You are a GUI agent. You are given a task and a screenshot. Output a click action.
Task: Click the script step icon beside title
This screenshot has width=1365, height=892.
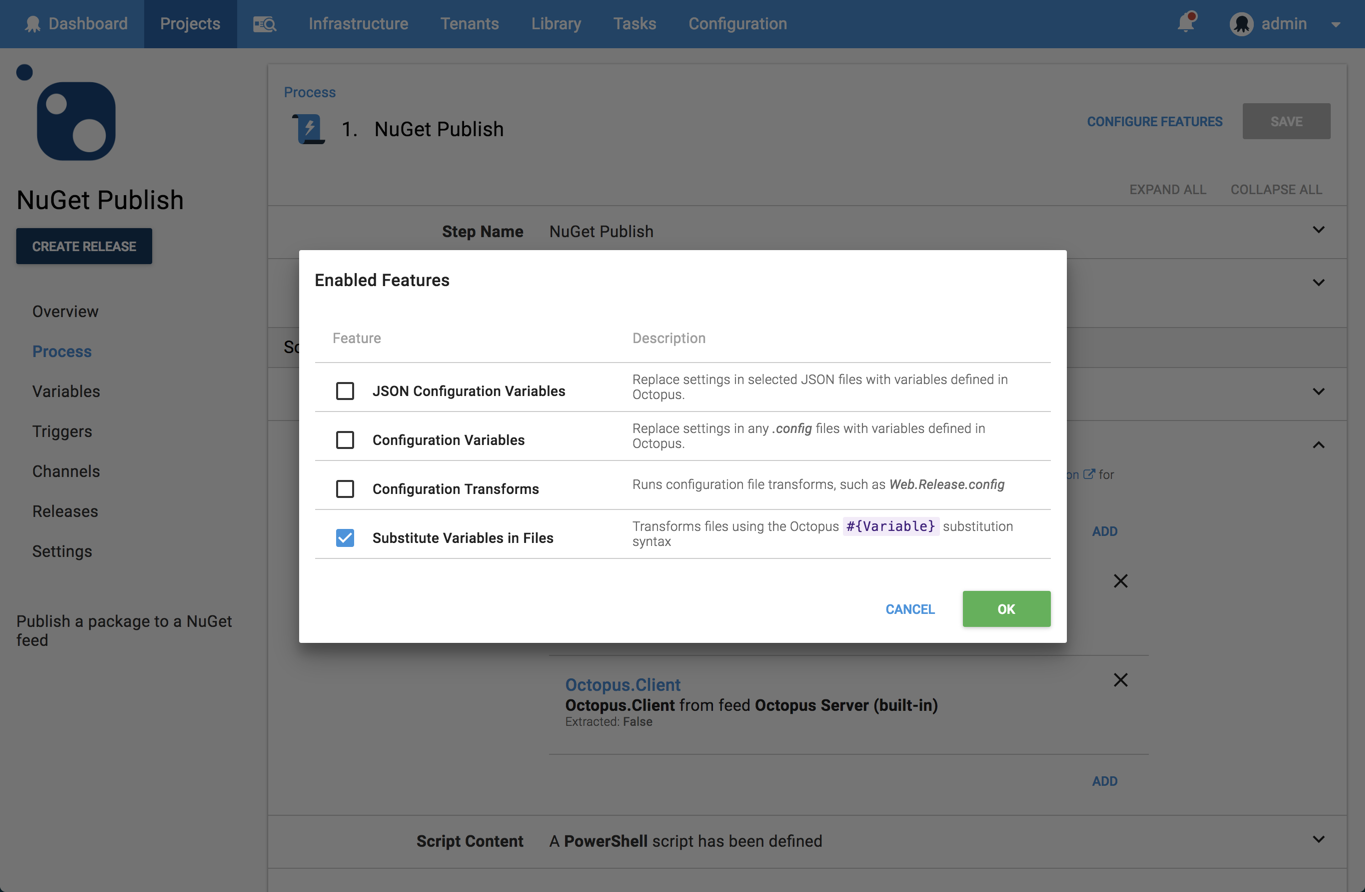click(308, 129)
